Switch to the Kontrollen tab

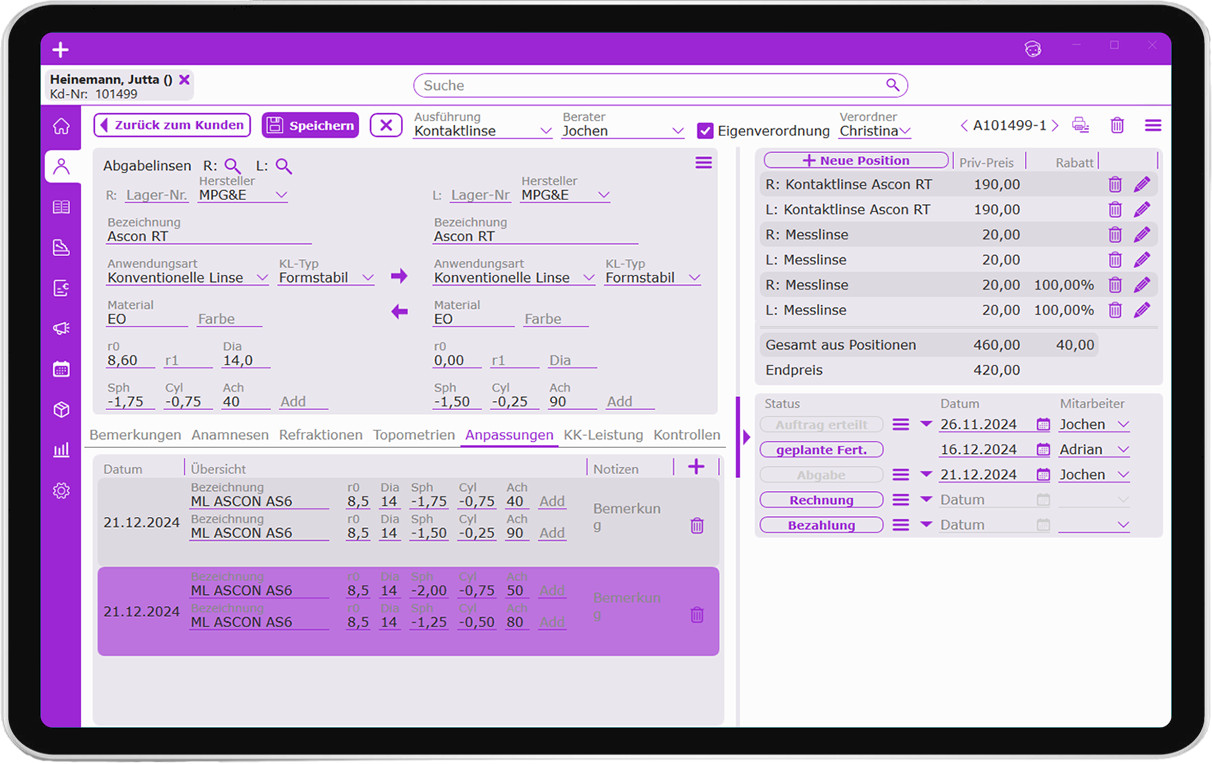tap(686, 435)
